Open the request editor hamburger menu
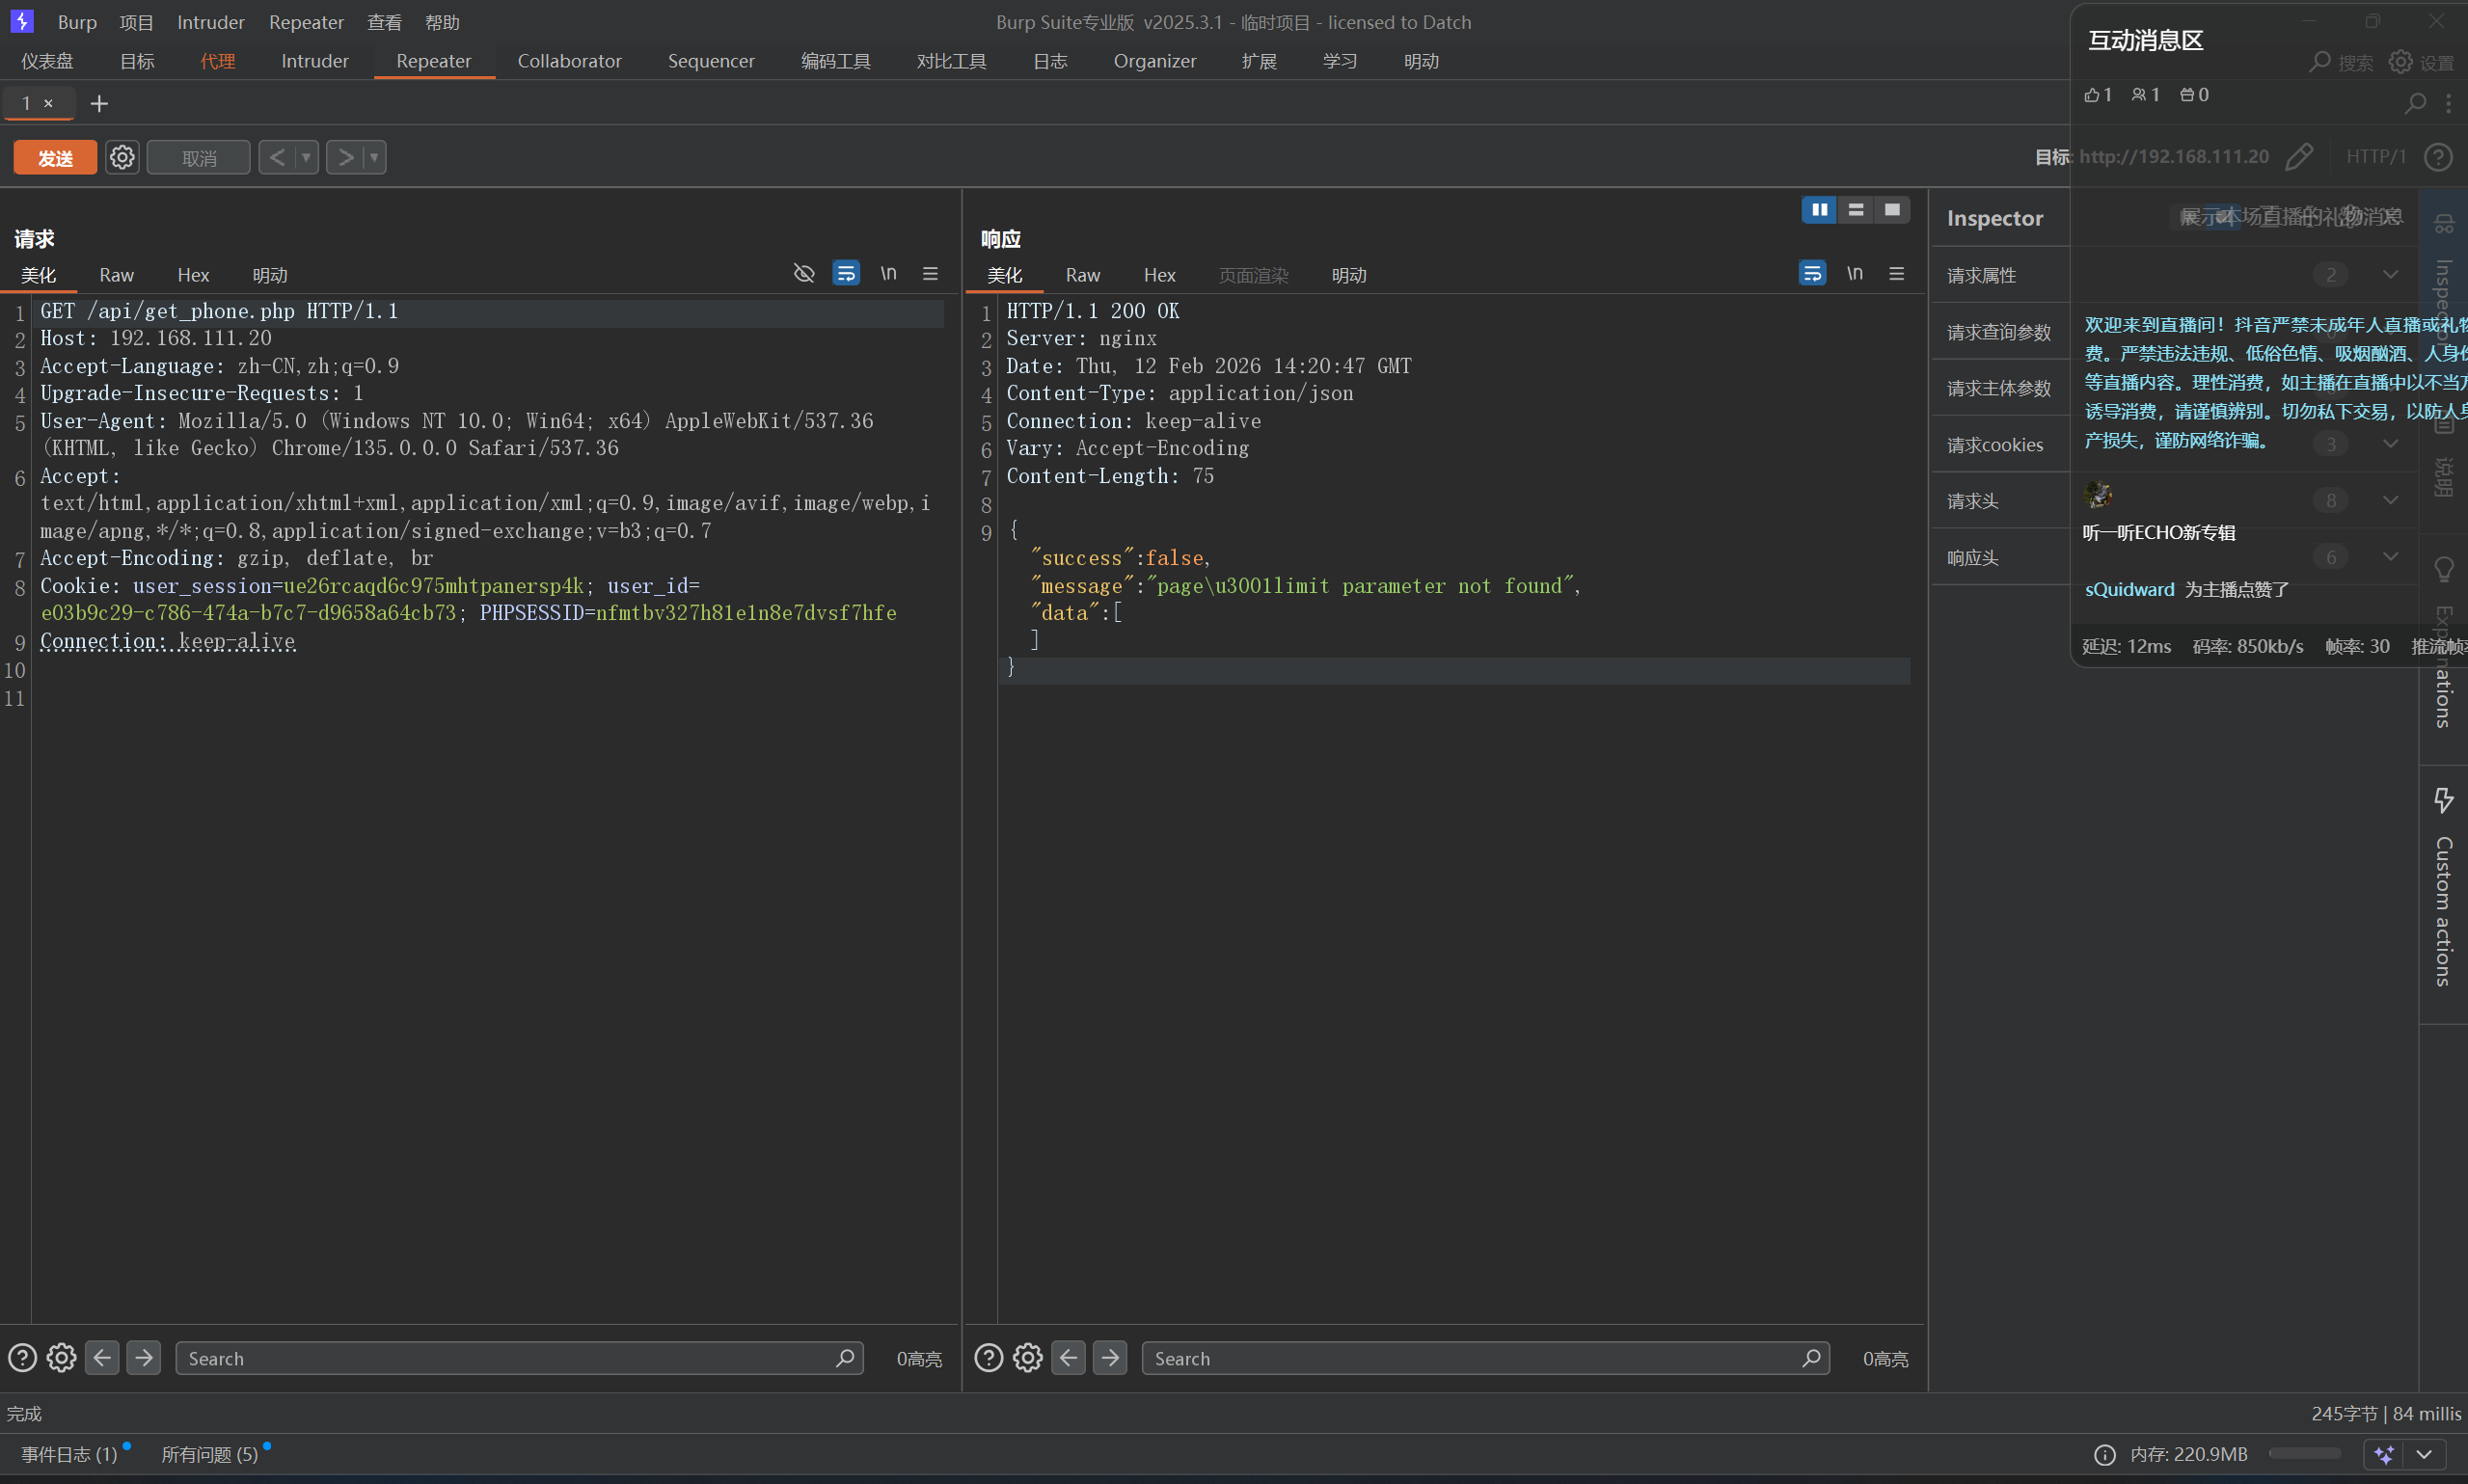 point(930,273)
